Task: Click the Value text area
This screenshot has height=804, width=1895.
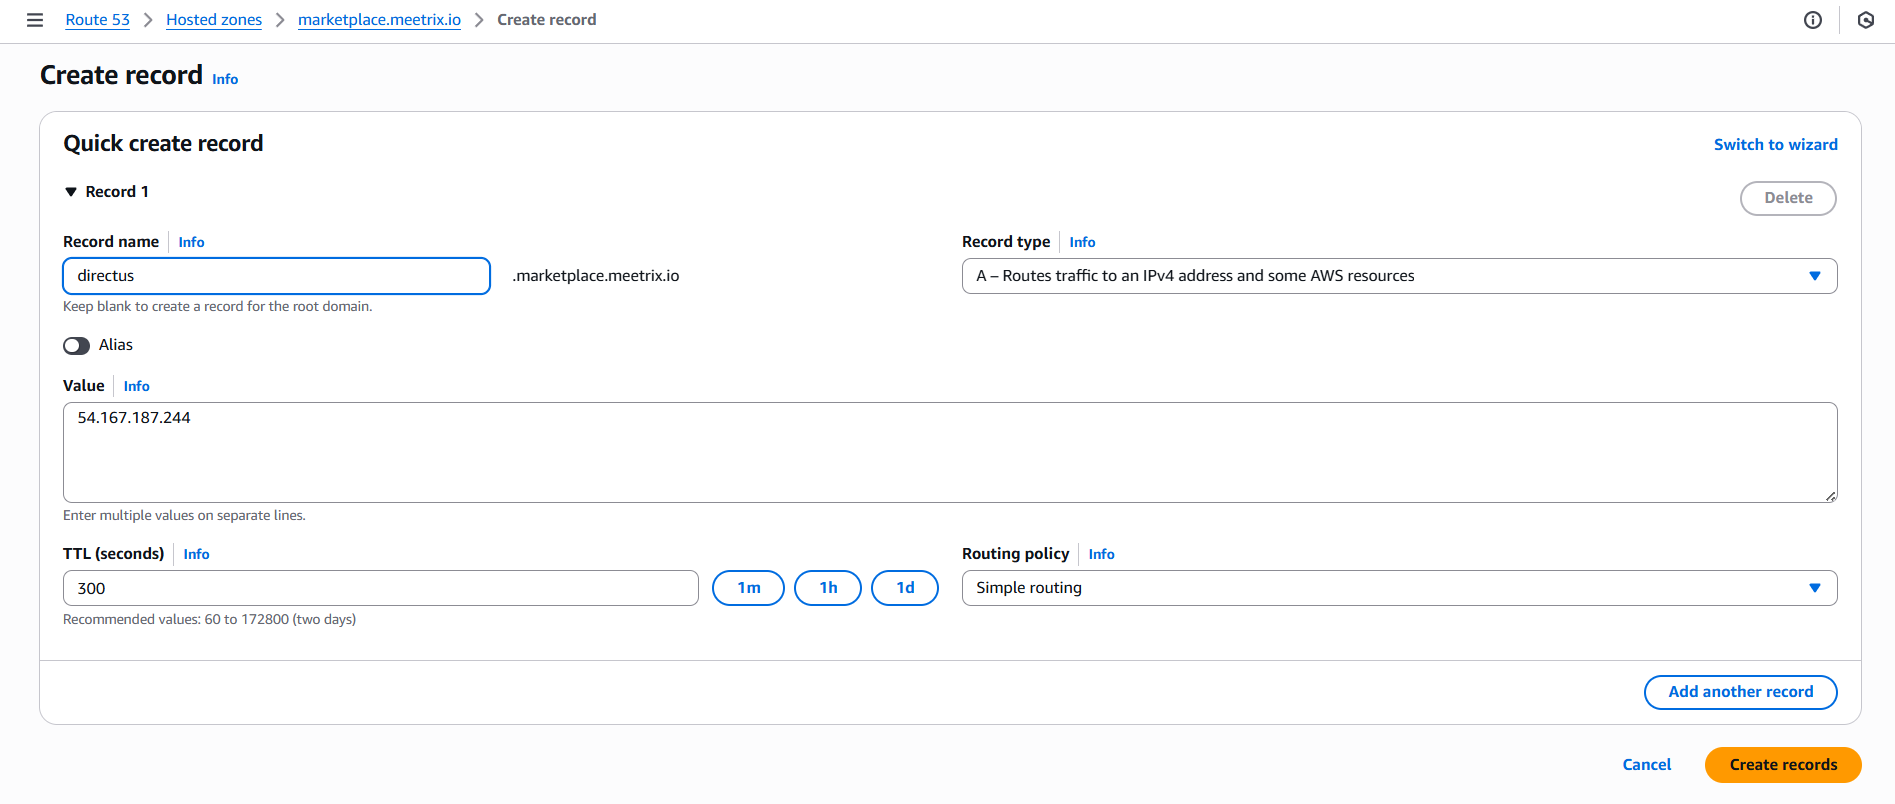Action: [950, 452]
